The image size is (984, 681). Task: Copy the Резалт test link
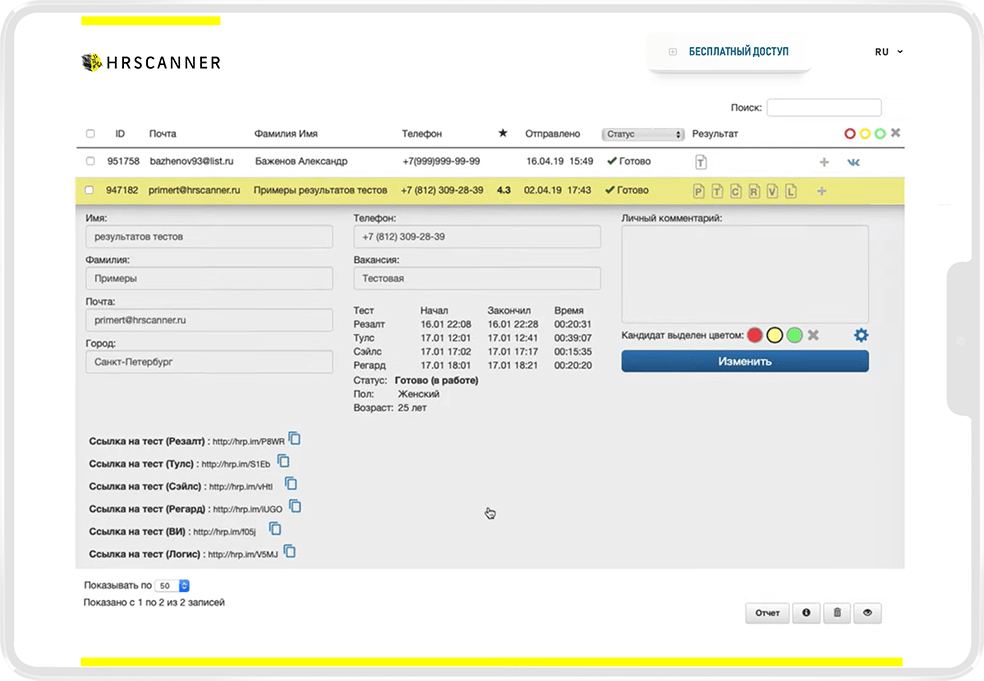[295, 439]
